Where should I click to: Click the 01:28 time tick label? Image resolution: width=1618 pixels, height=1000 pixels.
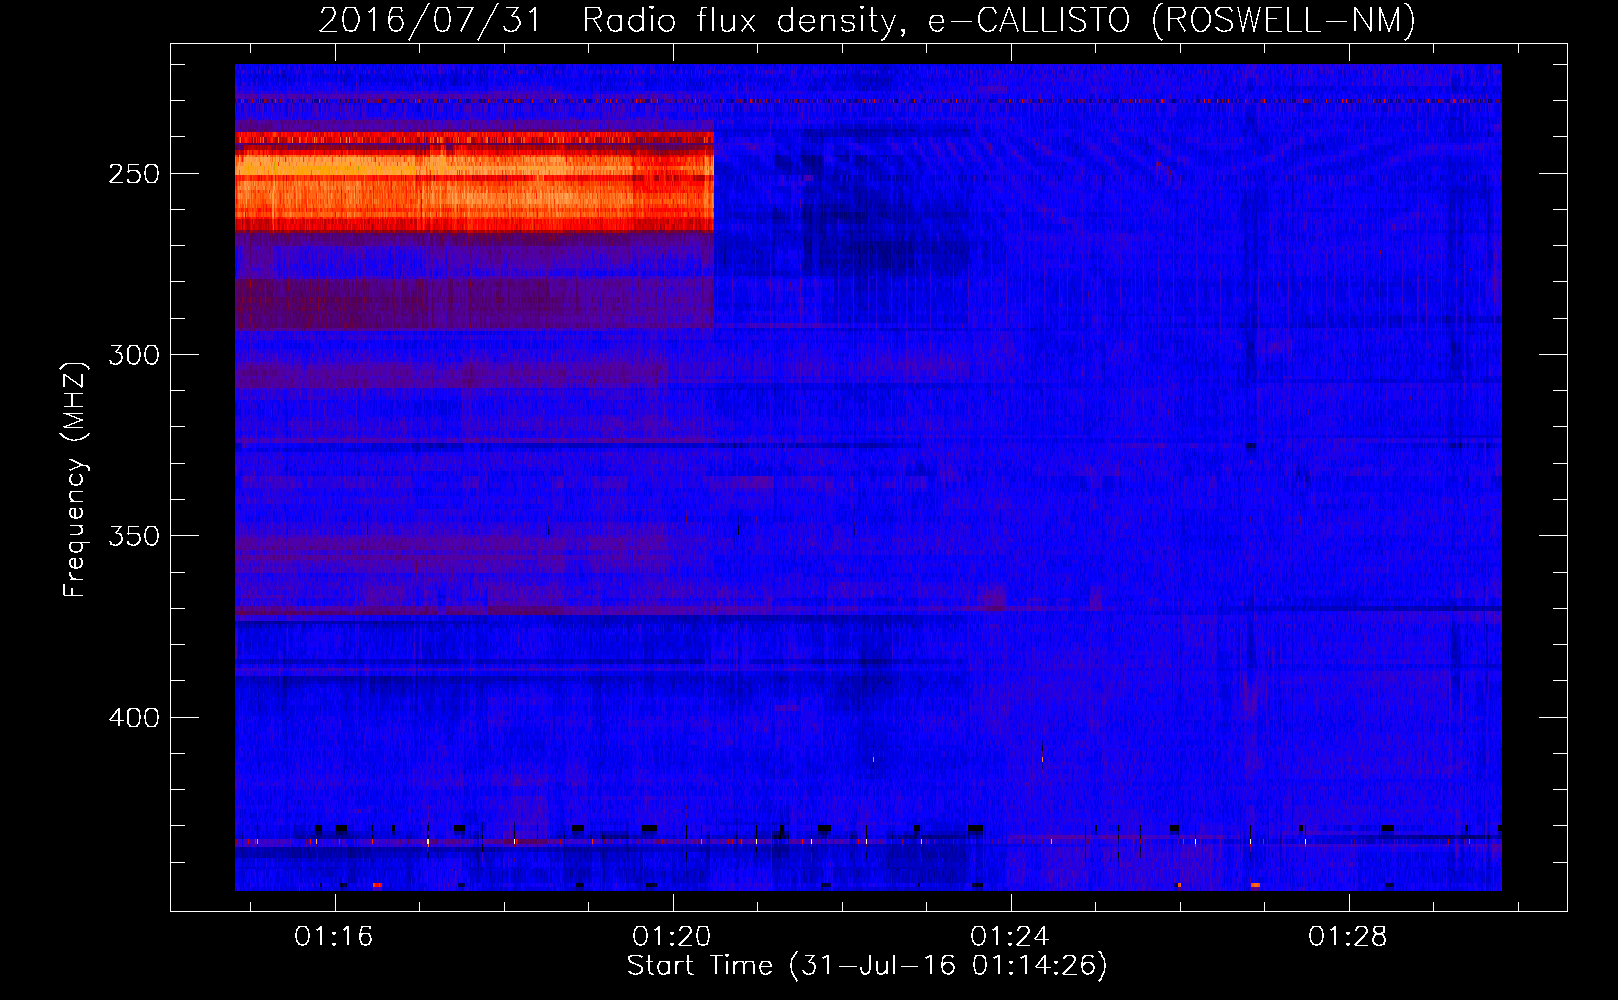coord(1348,936)
